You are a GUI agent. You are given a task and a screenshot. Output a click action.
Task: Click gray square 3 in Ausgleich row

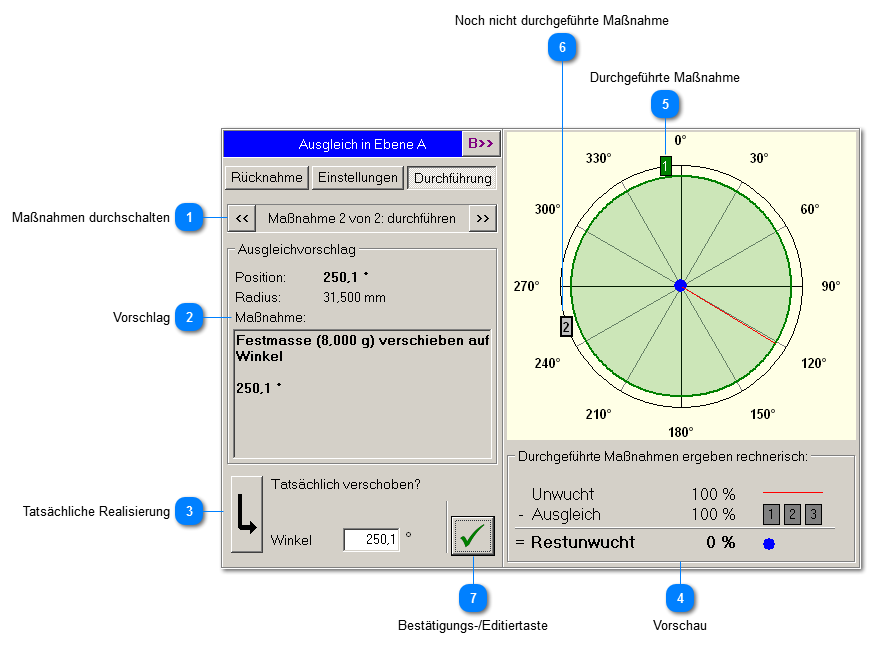click(x=813, y=515)
